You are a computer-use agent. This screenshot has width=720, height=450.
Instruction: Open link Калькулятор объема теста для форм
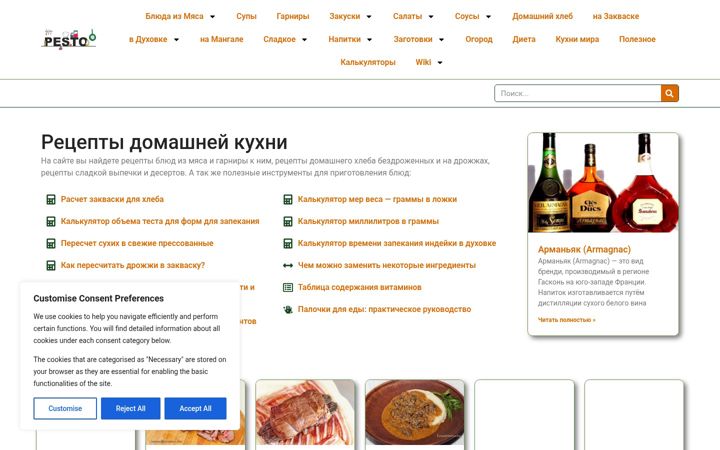(x=160, y=221)
